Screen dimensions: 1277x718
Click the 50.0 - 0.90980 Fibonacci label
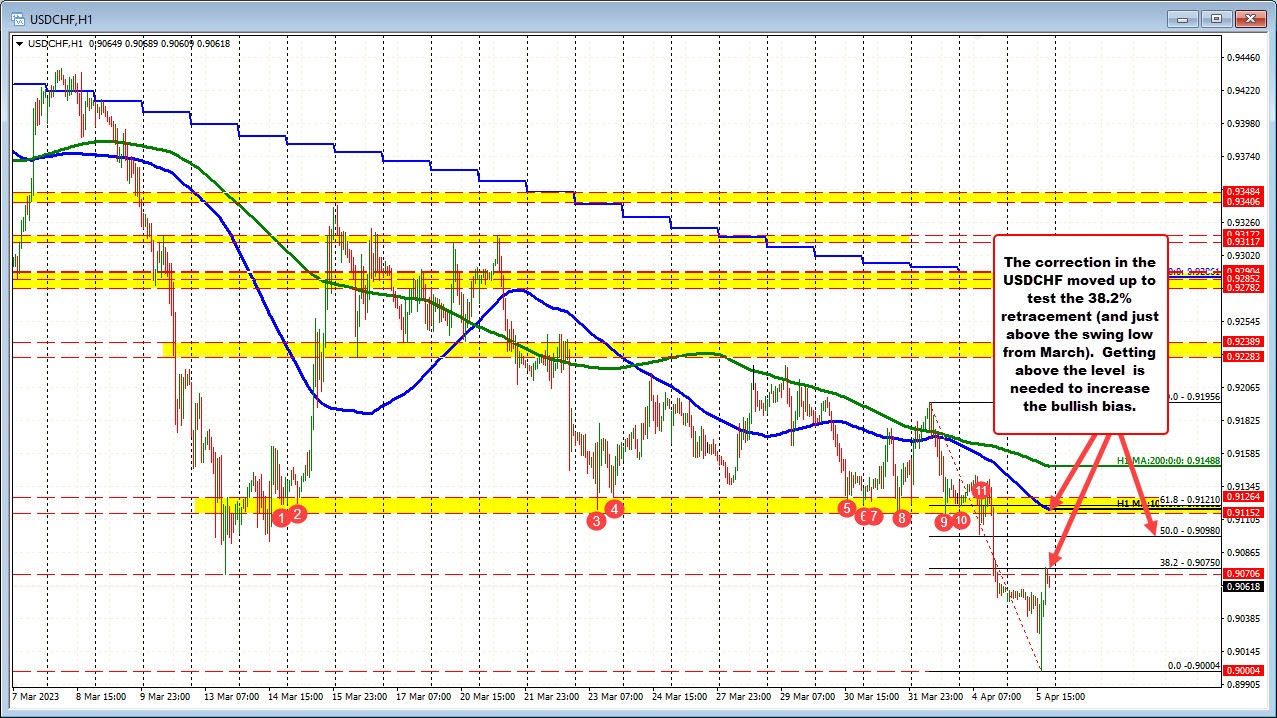tap(1189, 531)
